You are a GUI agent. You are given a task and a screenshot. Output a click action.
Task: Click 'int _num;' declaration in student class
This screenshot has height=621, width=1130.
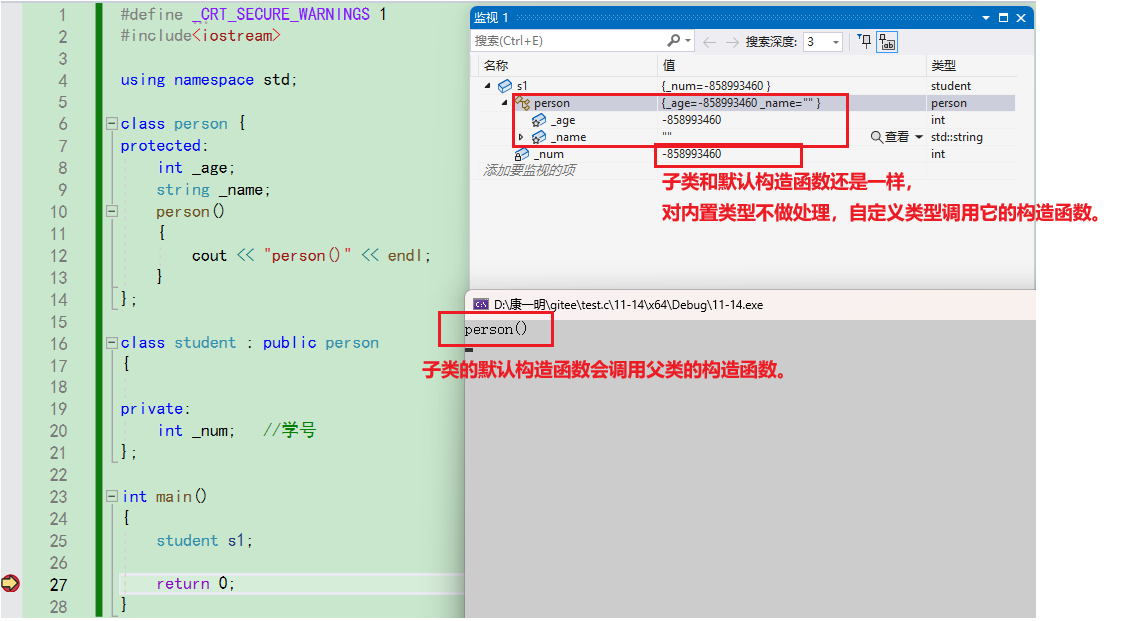(x=197, y=430)
